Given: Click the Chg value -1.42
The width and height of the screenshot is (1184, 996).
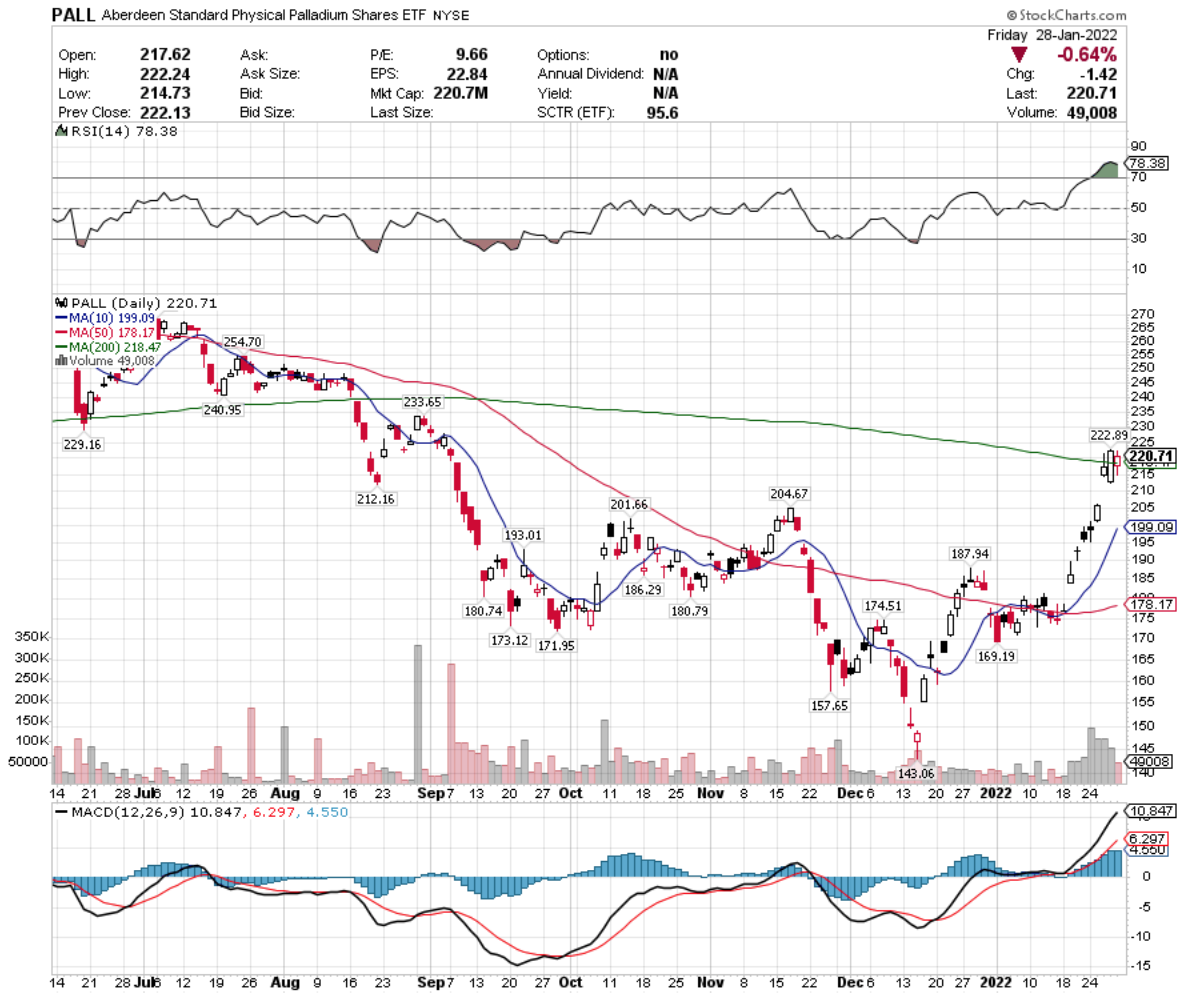Looking at the screenshot, I should point(1099,74).
